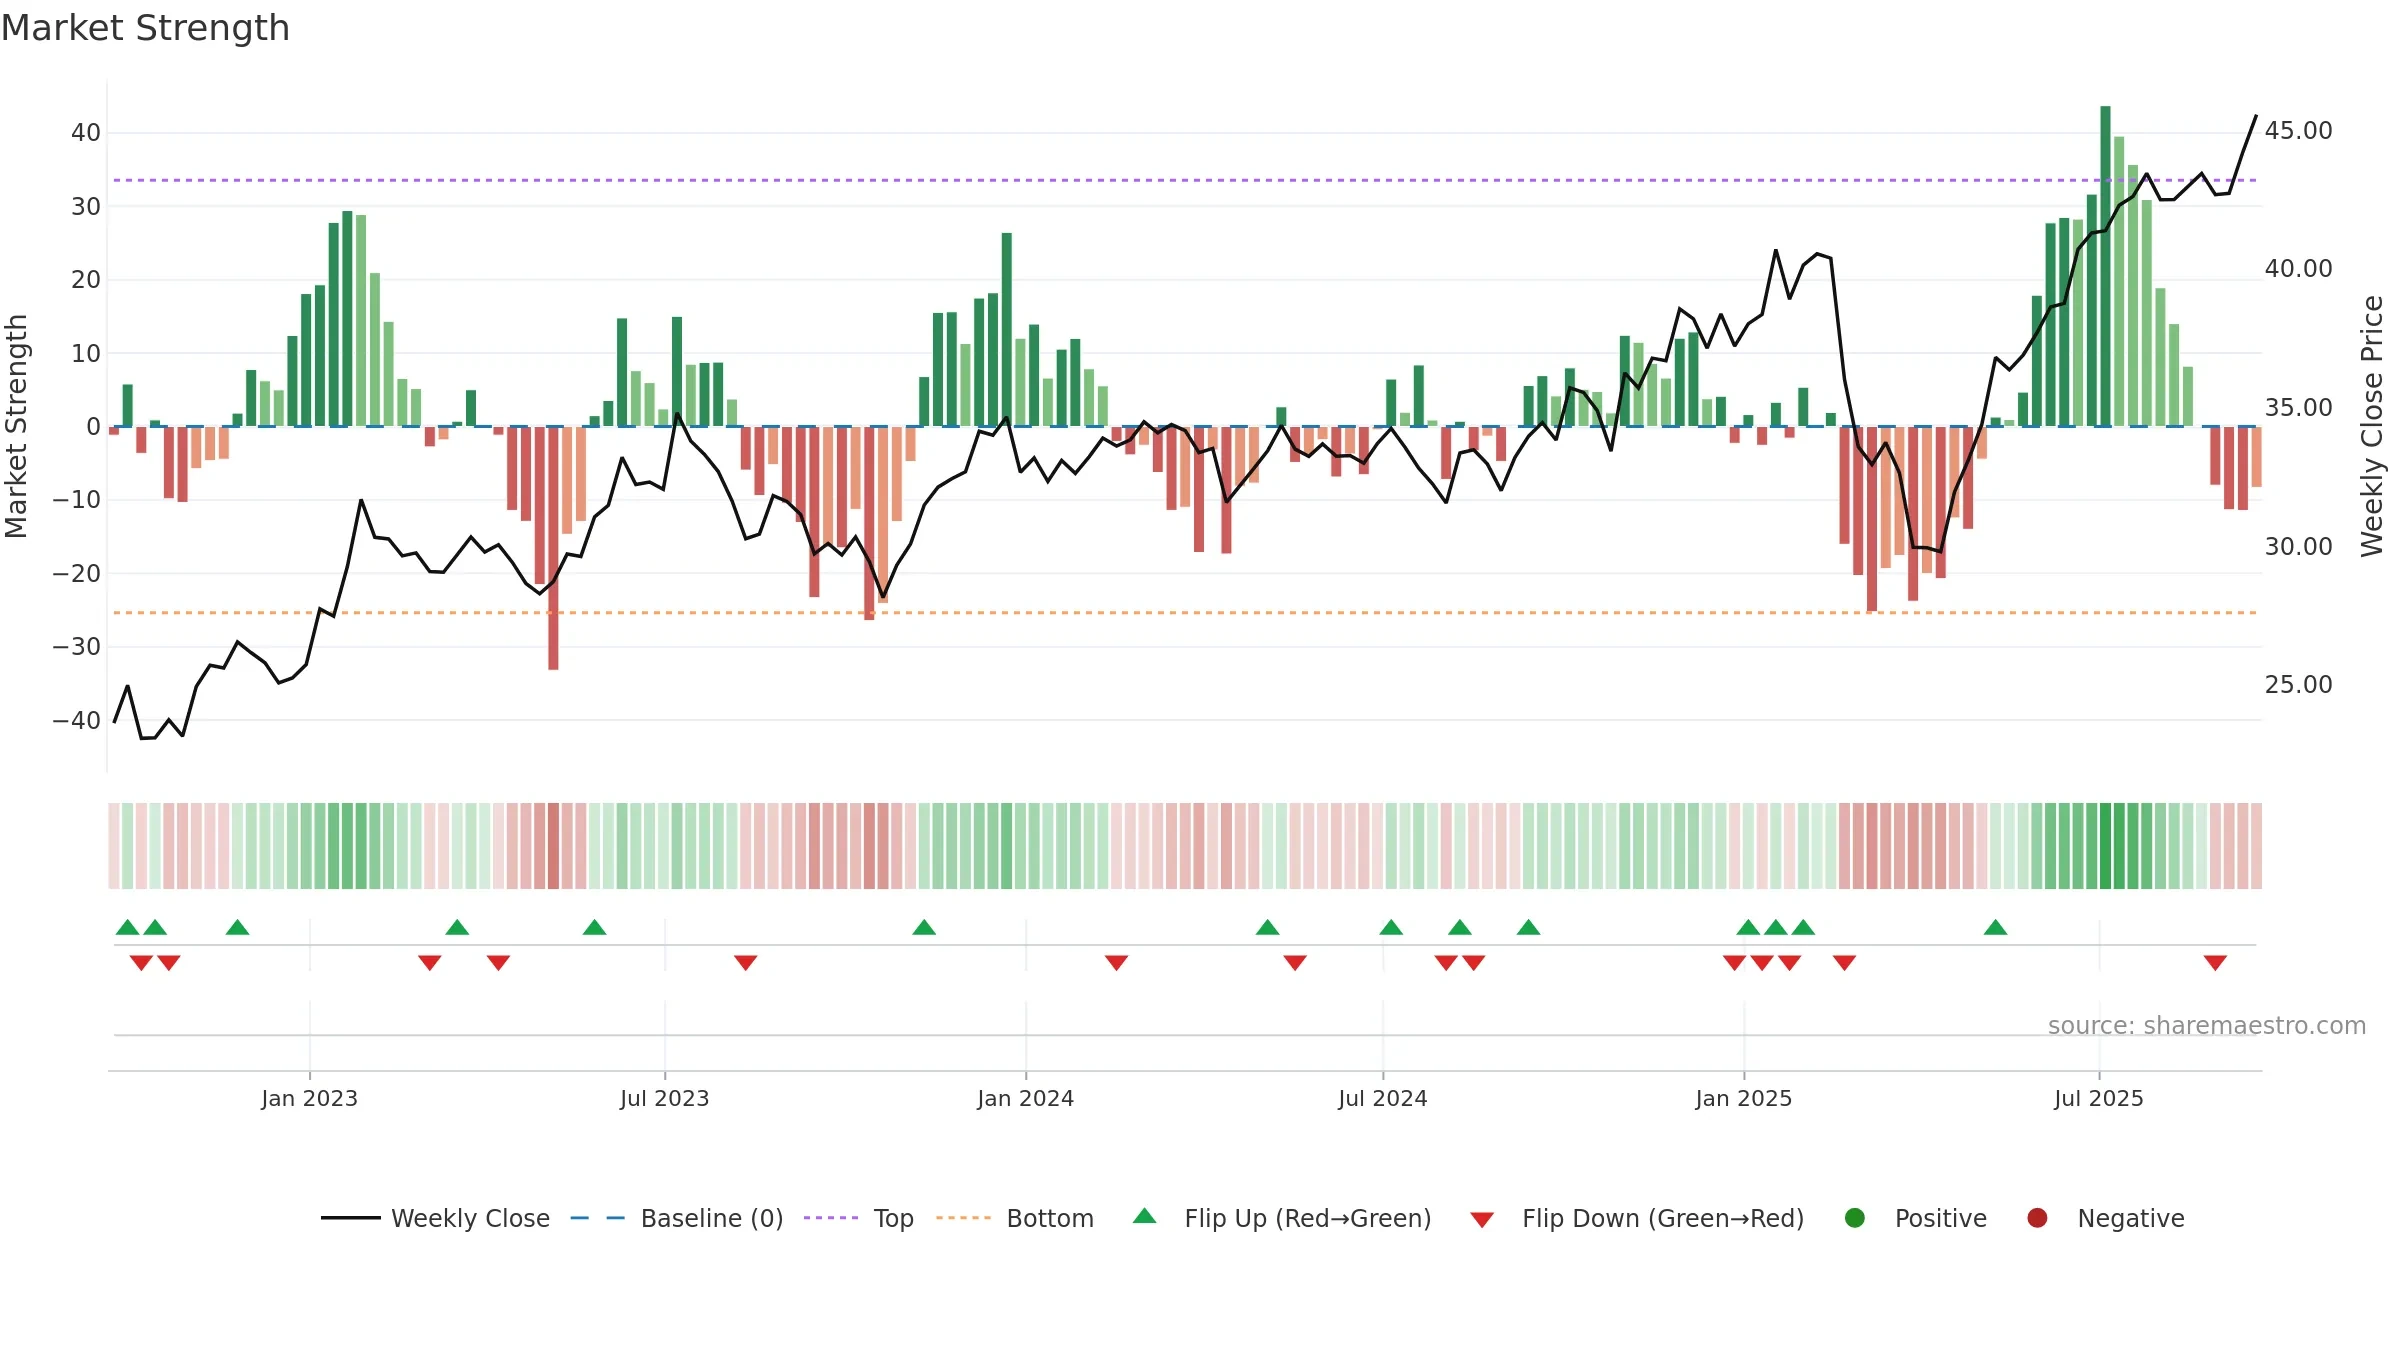Click the green Positive dot in legend
The height and width of the screenshot is (1350, 2400).
1855,1218
